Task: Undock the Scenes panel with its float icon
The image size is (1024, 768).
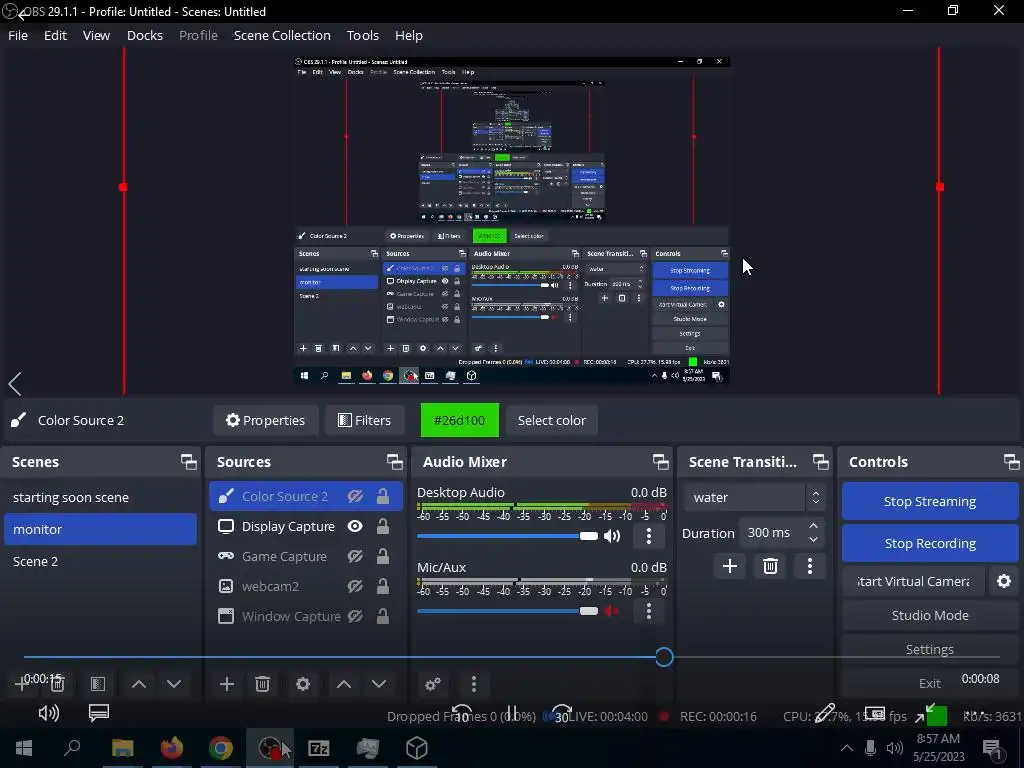Action: 189,462
